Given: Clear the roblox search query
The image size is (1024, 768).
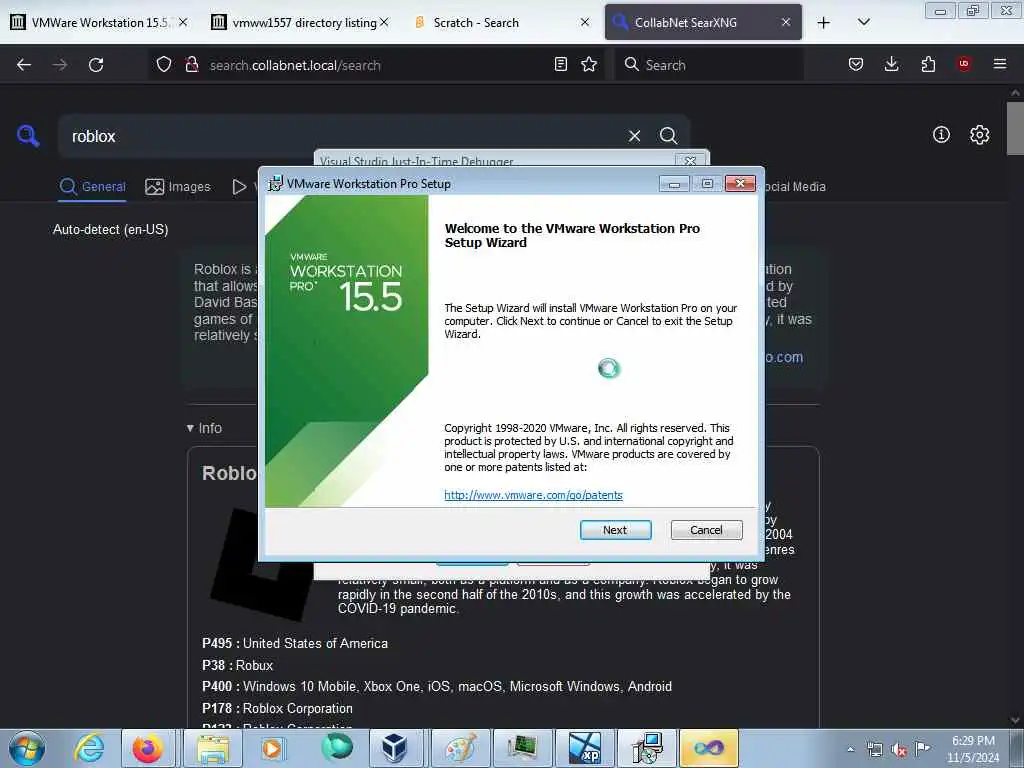Looking at the screenshot, I should point(634,136).
